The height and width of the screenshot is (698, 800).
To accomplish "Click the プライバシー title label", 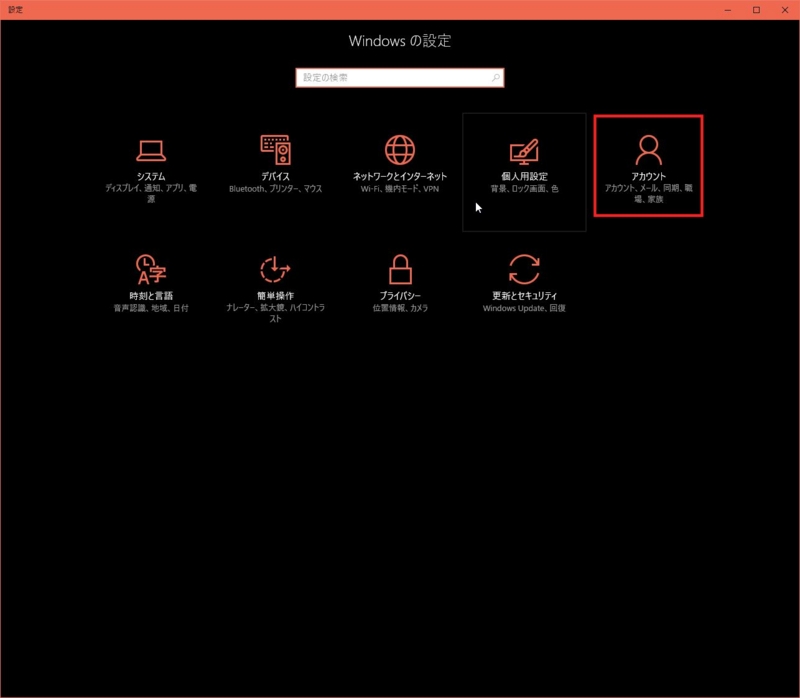I will point(400,295).
